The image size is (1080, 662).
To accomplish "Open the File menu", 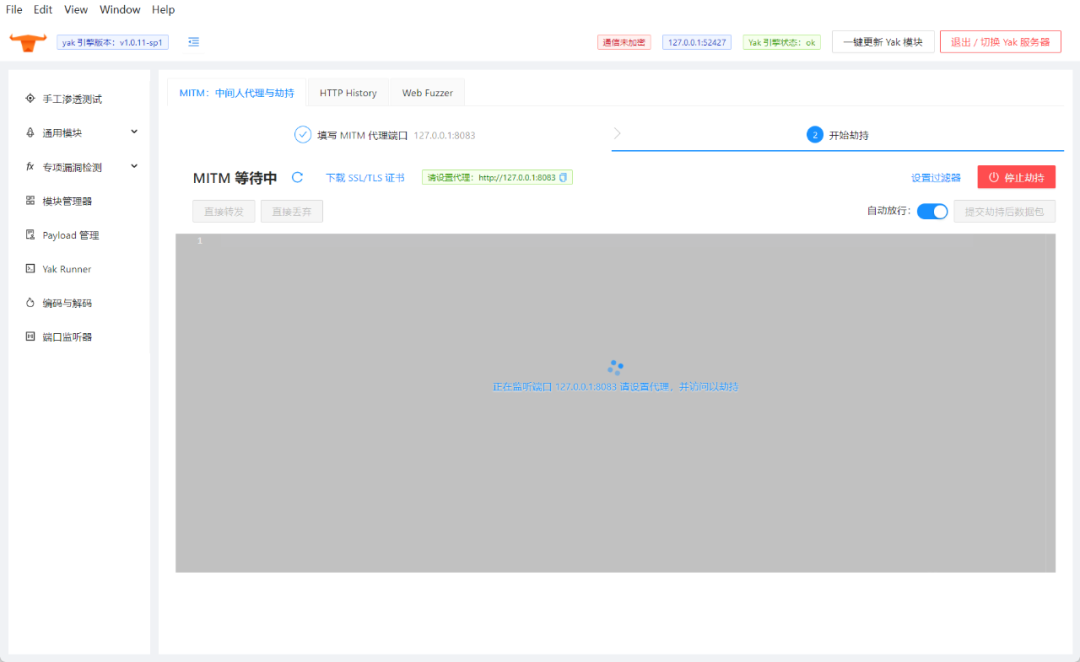I will pyautogui.click(x=14, y=10).
